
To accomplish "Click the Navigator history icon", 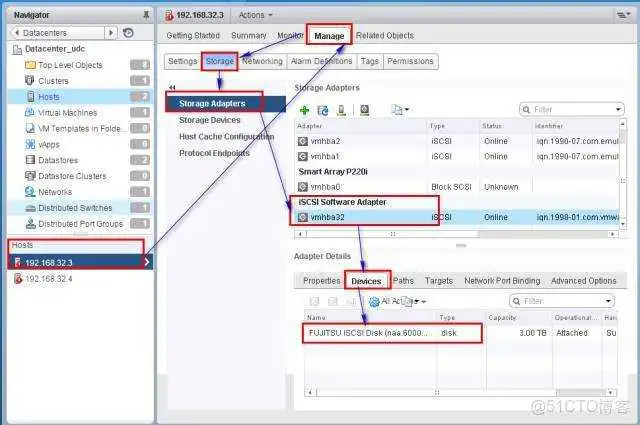I will click(x=128, y=32).
